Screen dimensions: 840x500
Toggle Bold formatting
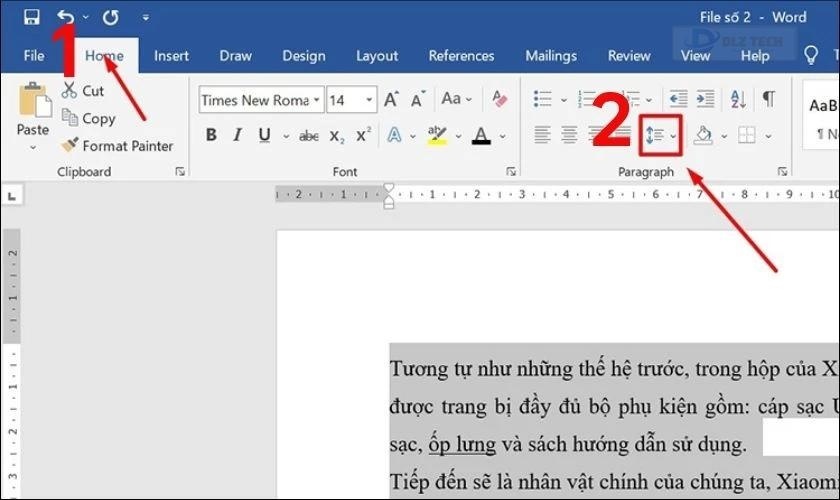[211, 135]
